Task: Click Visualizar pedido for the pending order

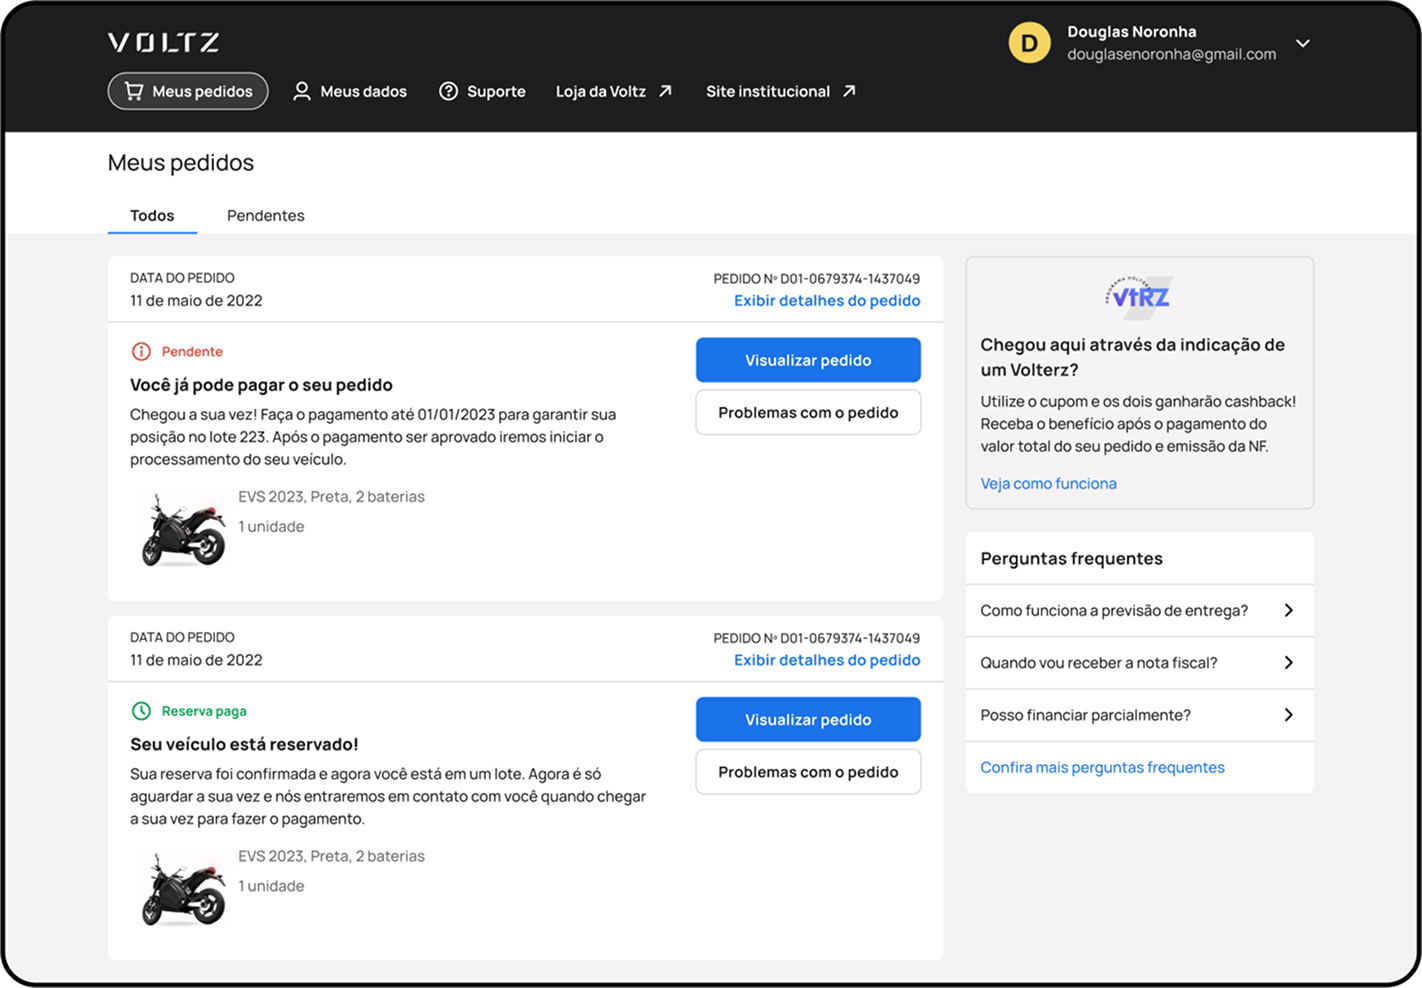Action: 808,360
